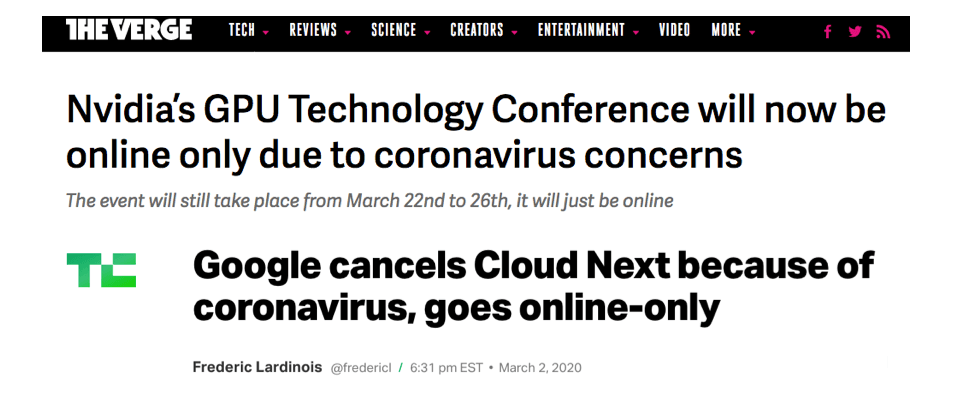Image resolution: width=976 pixels, height=413 pixels.
Task: Select the Reviews nav item
Action: coord(313,30)
